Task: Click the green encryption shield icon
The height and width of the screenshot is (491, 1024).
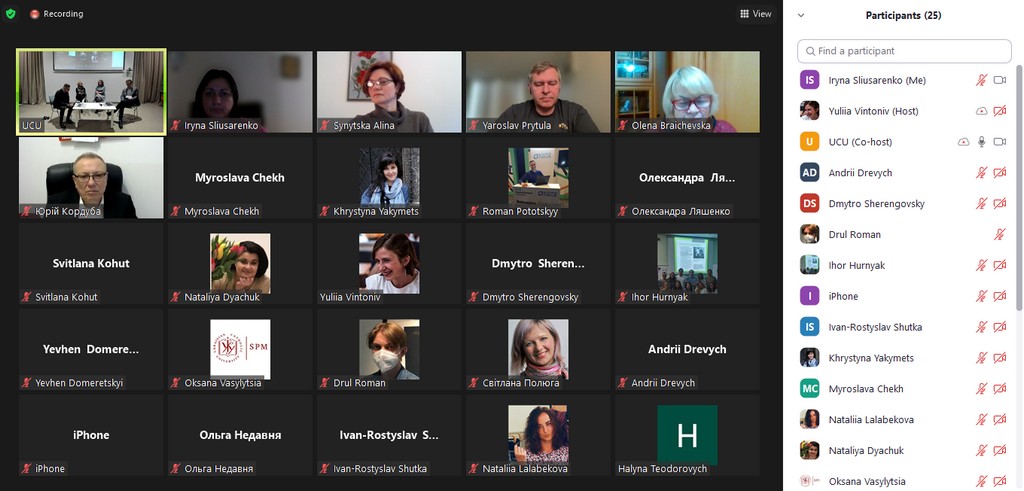Action: pos(11,14)
